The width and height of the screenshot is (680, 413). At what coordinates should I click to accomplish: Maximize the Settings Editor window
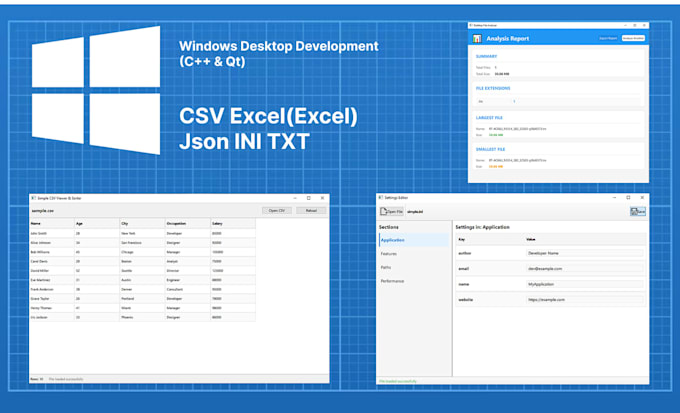628,197
